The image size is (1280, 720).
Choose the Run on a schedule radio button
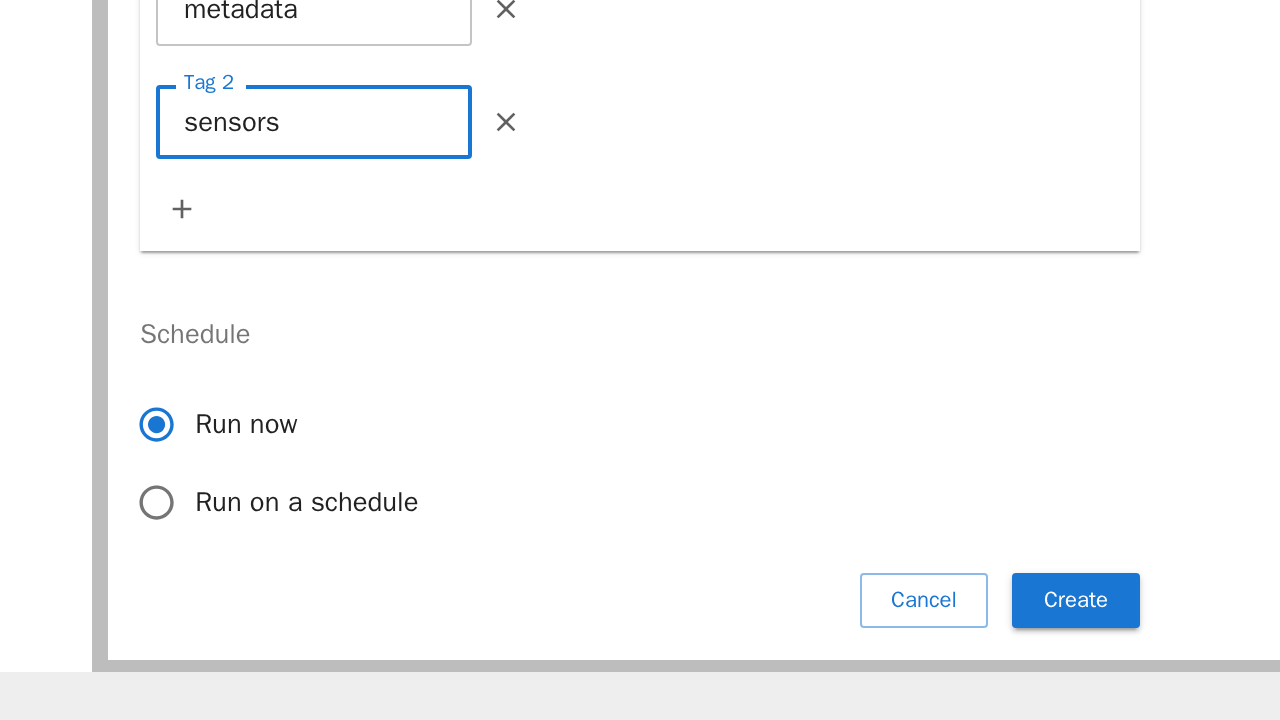(x=157, y=502)
